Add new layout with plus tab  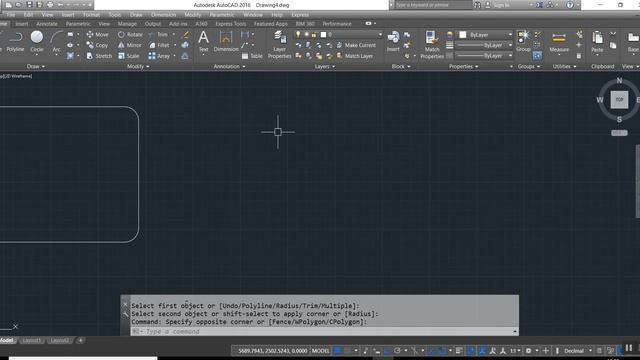[80, 340]
